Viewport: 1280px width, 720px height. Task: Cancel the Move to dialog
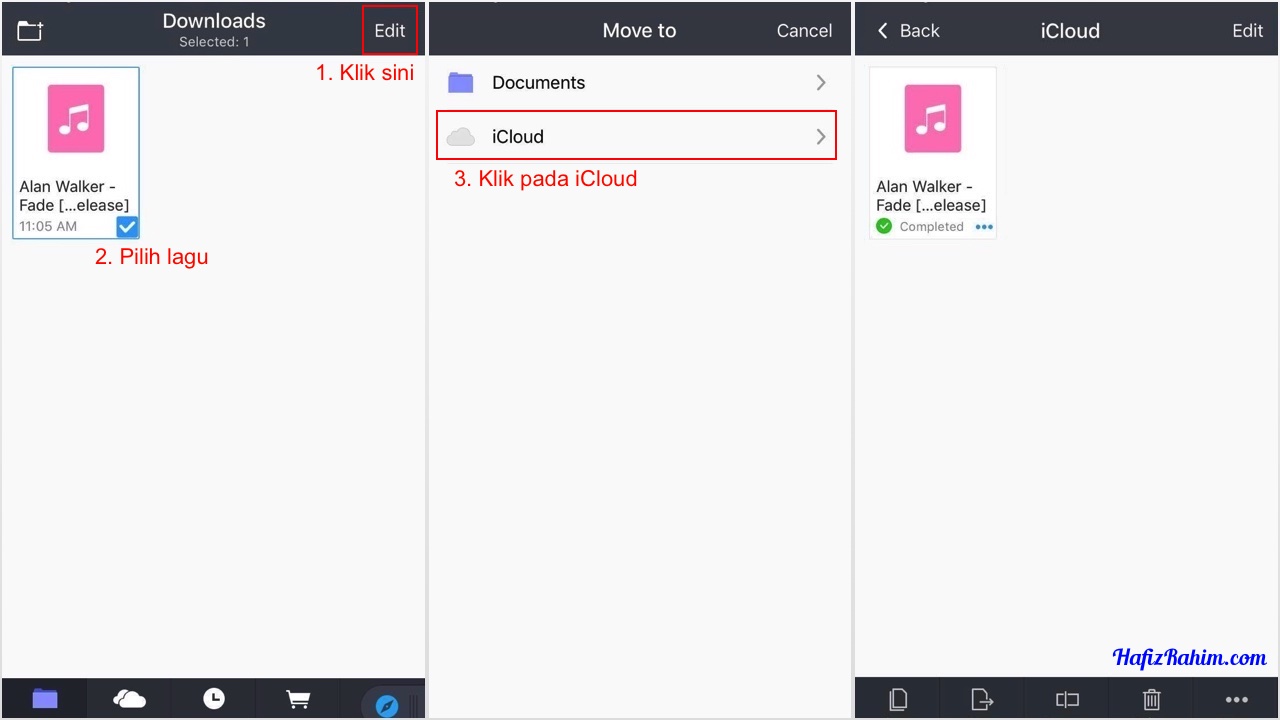804,31
